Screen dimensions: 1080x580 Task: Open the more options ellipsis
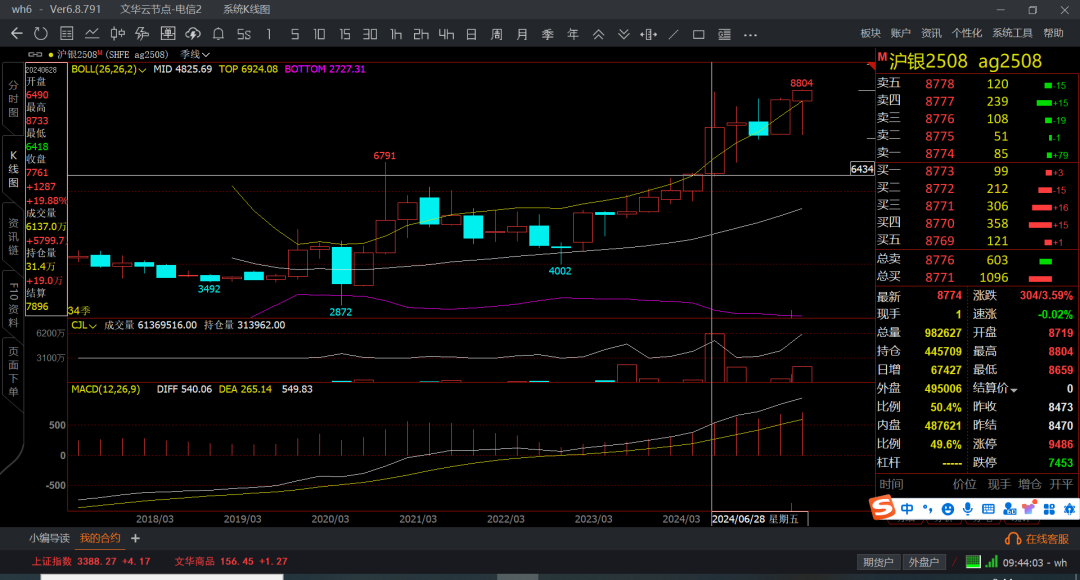[x=750, y=34]
